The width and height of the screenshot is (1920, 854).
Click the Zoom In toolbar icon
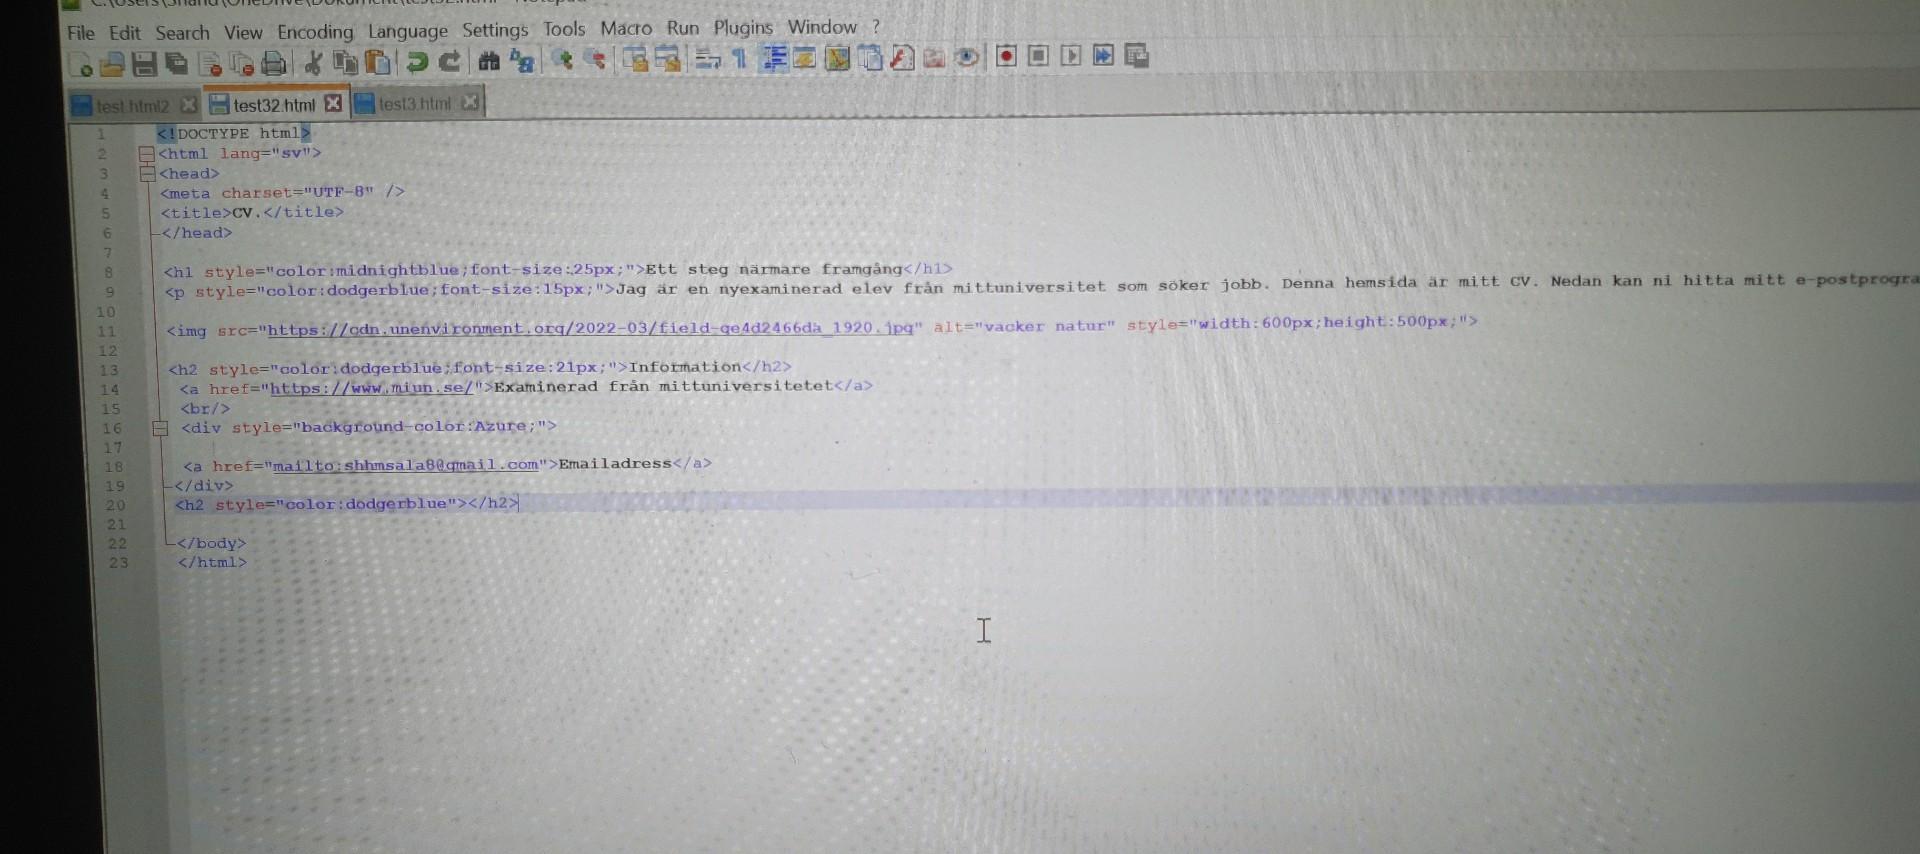(561, 60)
